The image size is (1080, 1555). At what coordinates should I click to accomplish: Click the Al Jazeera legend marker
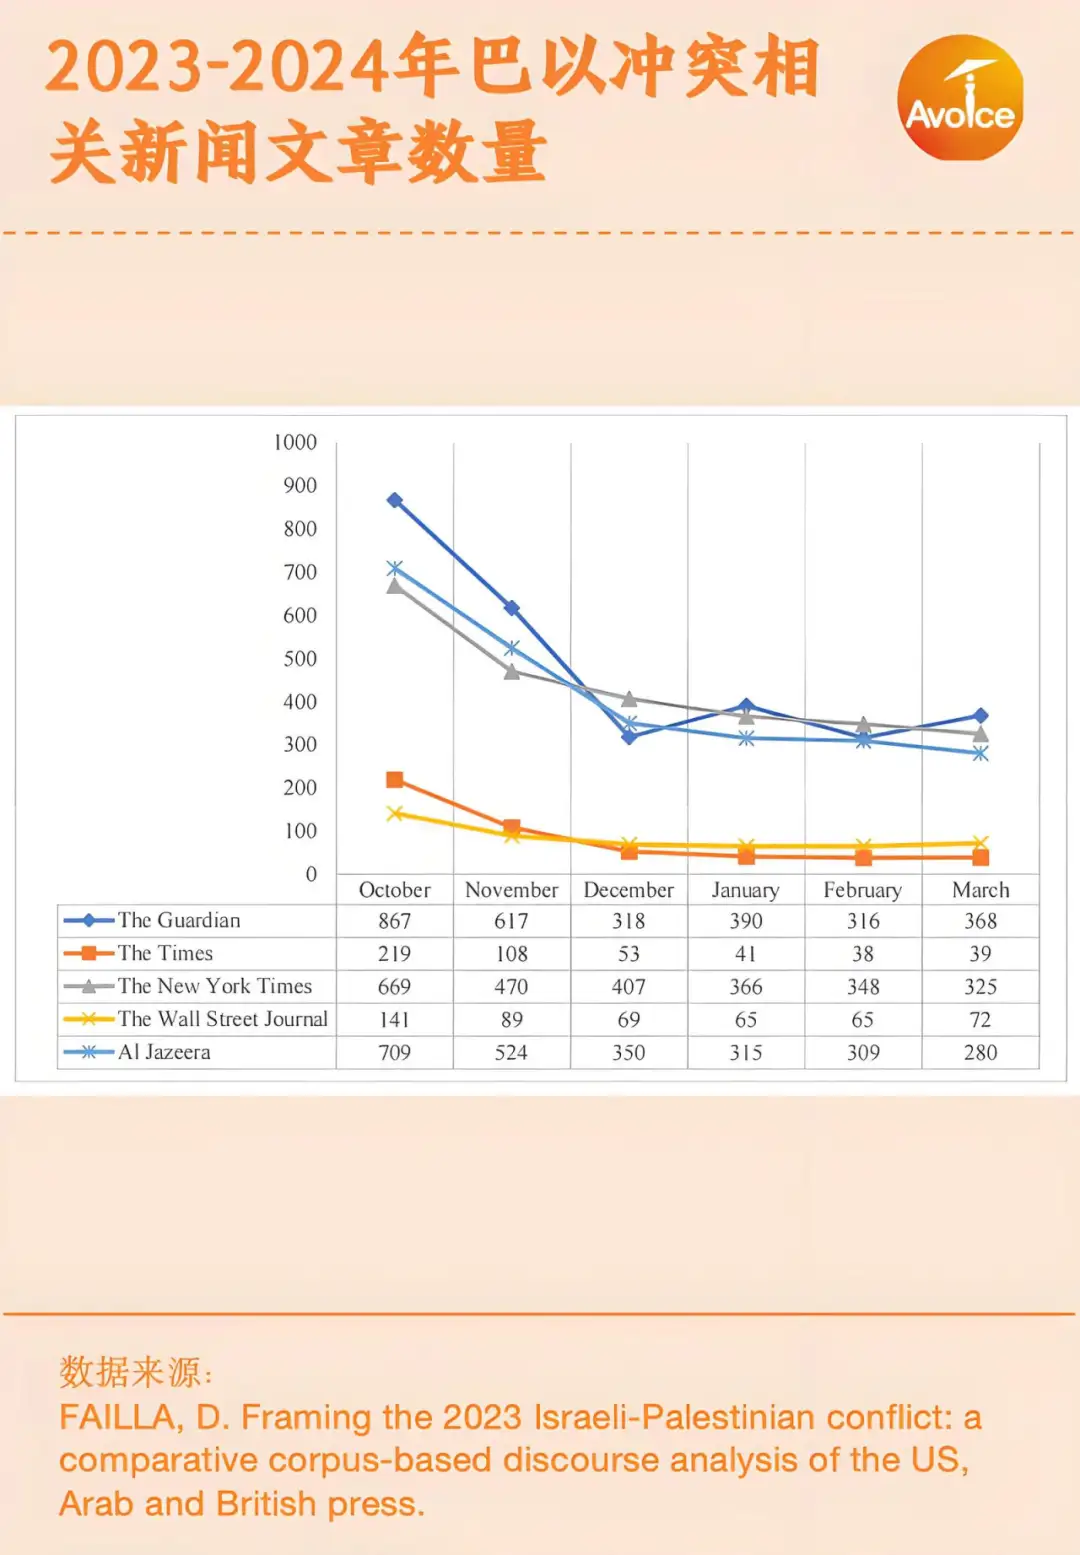[x=89, y=1052]
